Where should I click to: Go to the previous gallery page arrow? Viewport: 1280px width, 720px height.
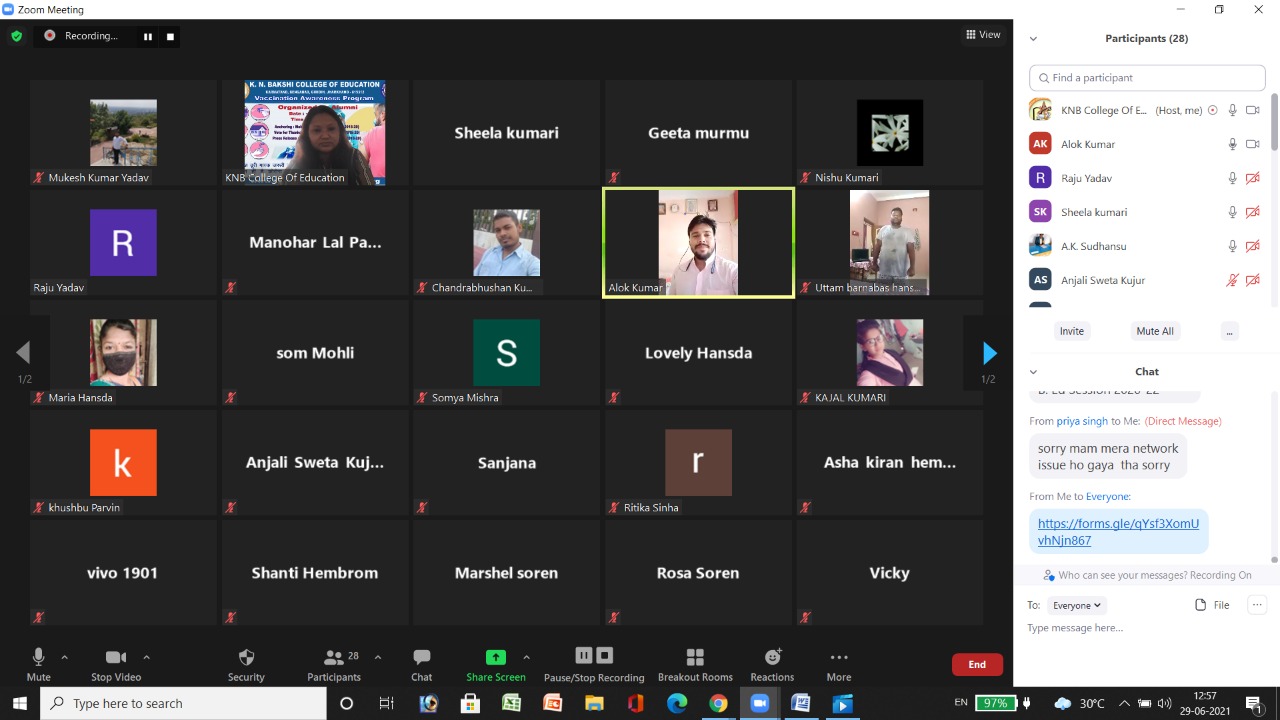pyautogui.click(x=23, y=352)
